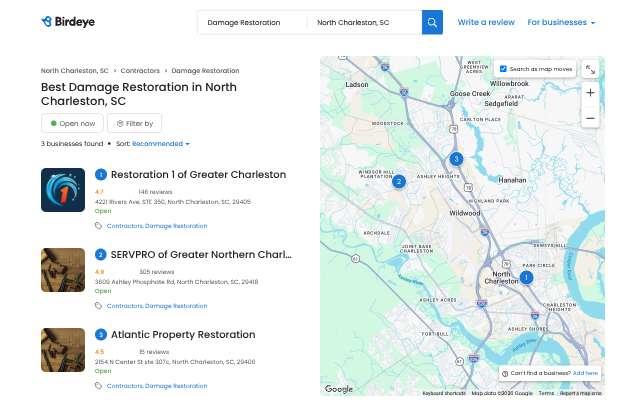Focus the Damage Restoration search field
This screenshot has height=400, width=640.
pos(252,22)
